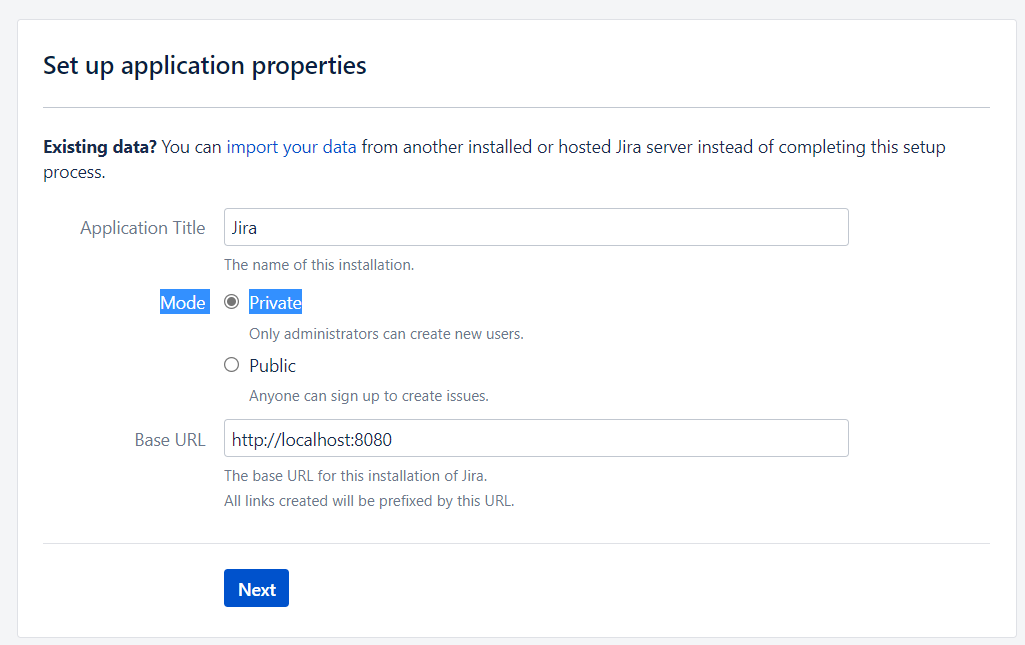Screen dimensions: 1025x645
Task: Click the Application Title label
Action: coord(143,227)
